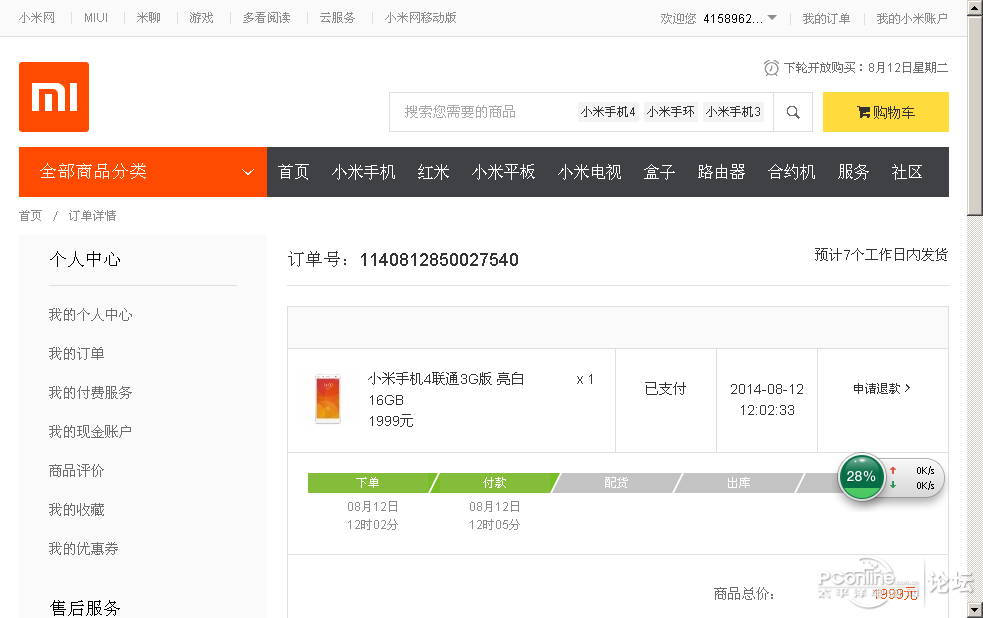Select the 小米手机3 search suggestion tag
Screen dimensions: 983x618
pyautogui.click(x=733, y=112)
